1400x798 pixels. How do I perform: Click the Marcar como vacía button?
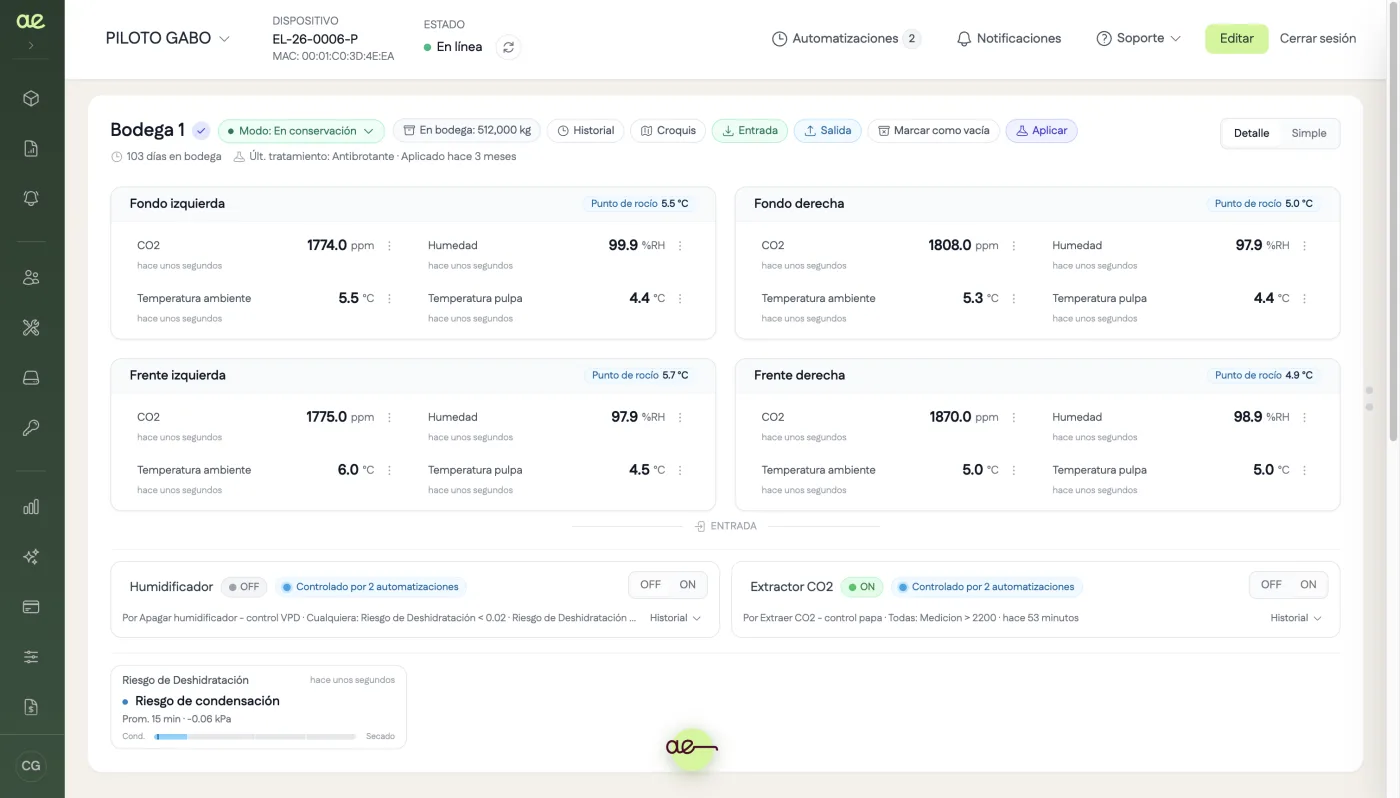(x=933, y=131)
